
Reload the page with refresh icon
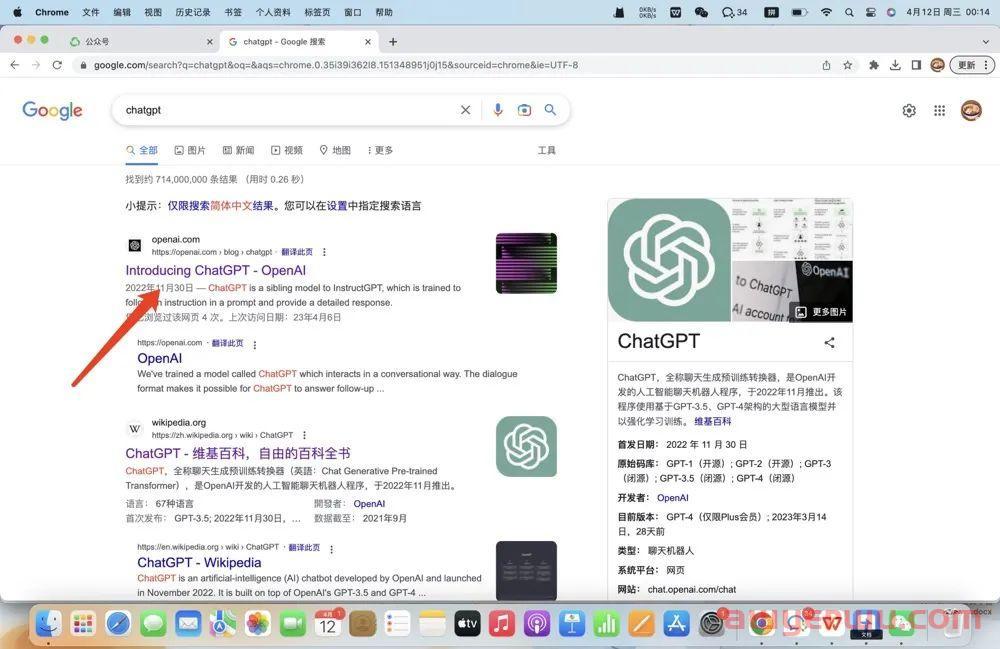point(57,65)
